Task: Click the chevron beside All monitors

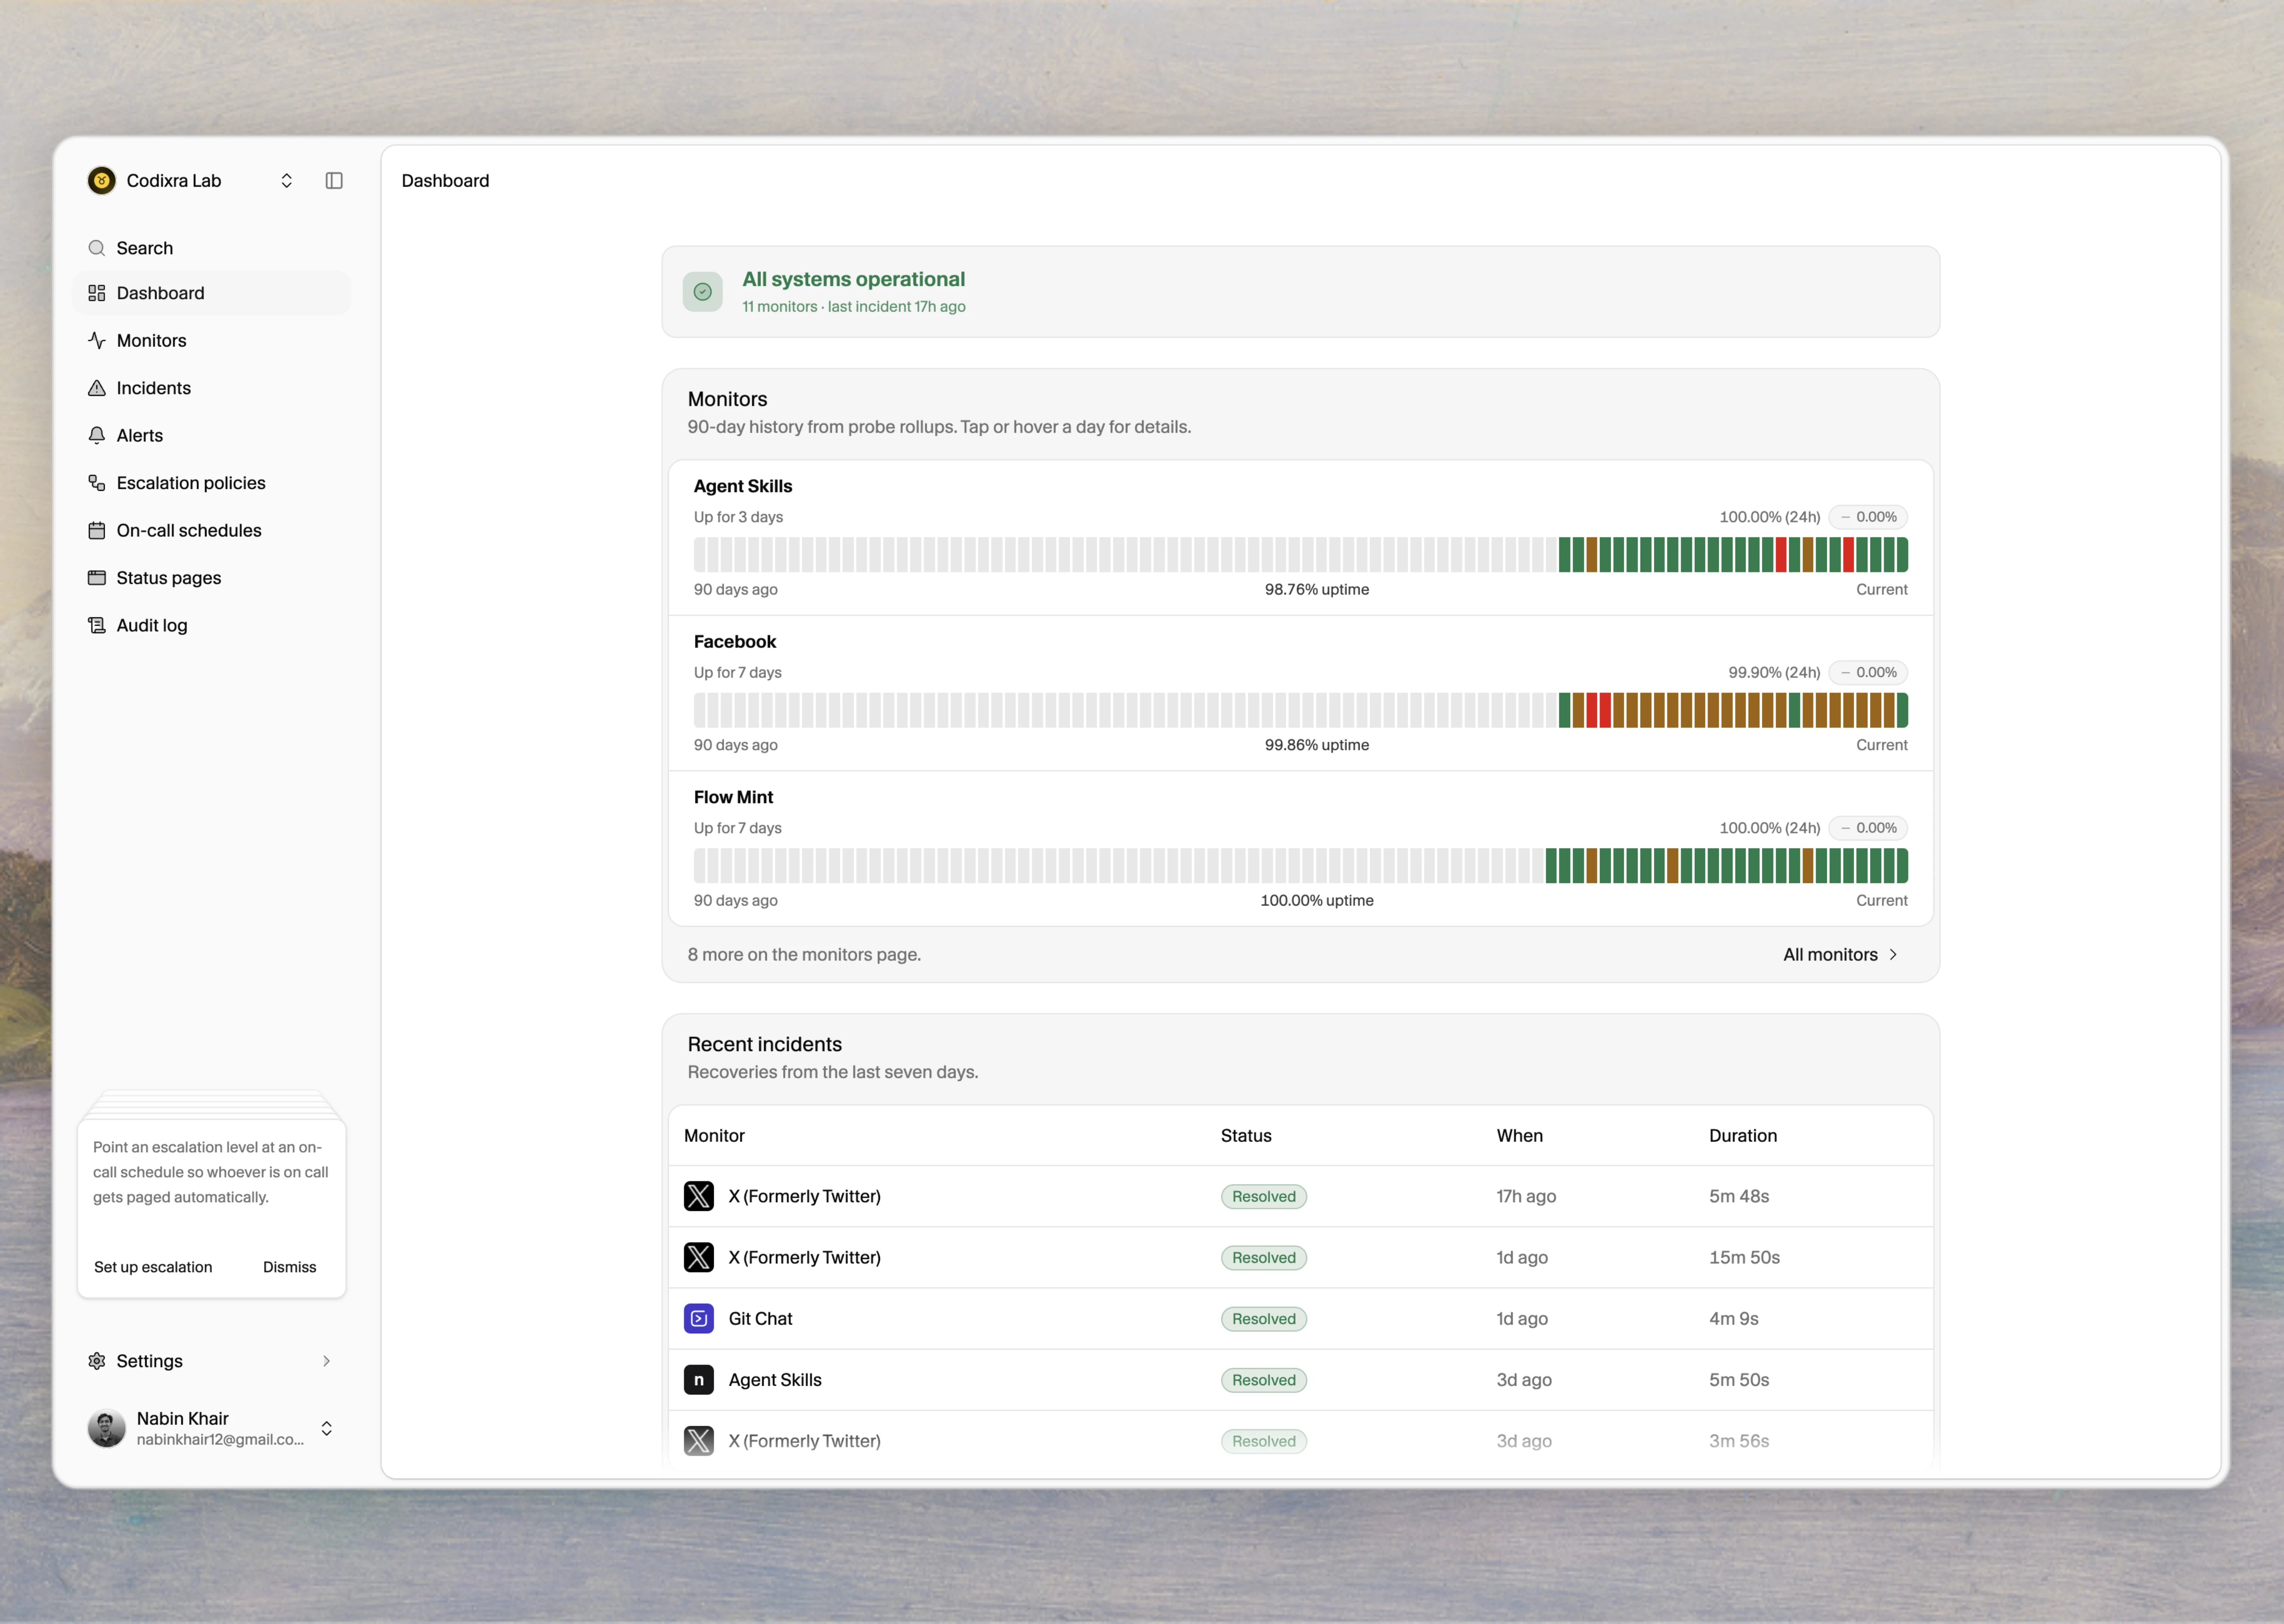Action: point(1893,955)
